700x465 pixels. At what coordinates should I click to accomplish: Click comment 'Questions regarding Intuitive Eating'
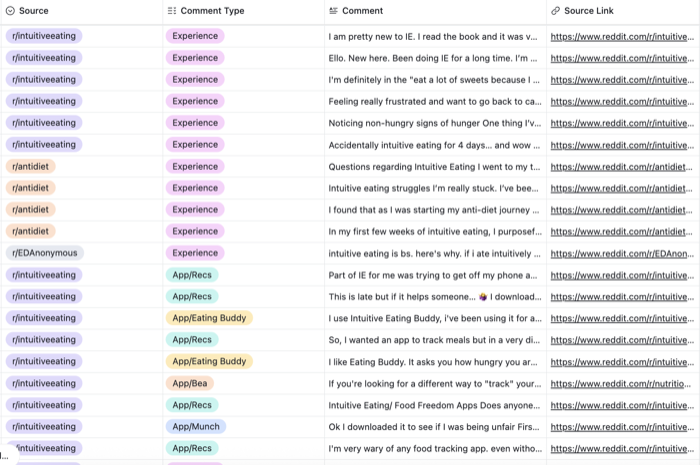(x=434, y=167)
